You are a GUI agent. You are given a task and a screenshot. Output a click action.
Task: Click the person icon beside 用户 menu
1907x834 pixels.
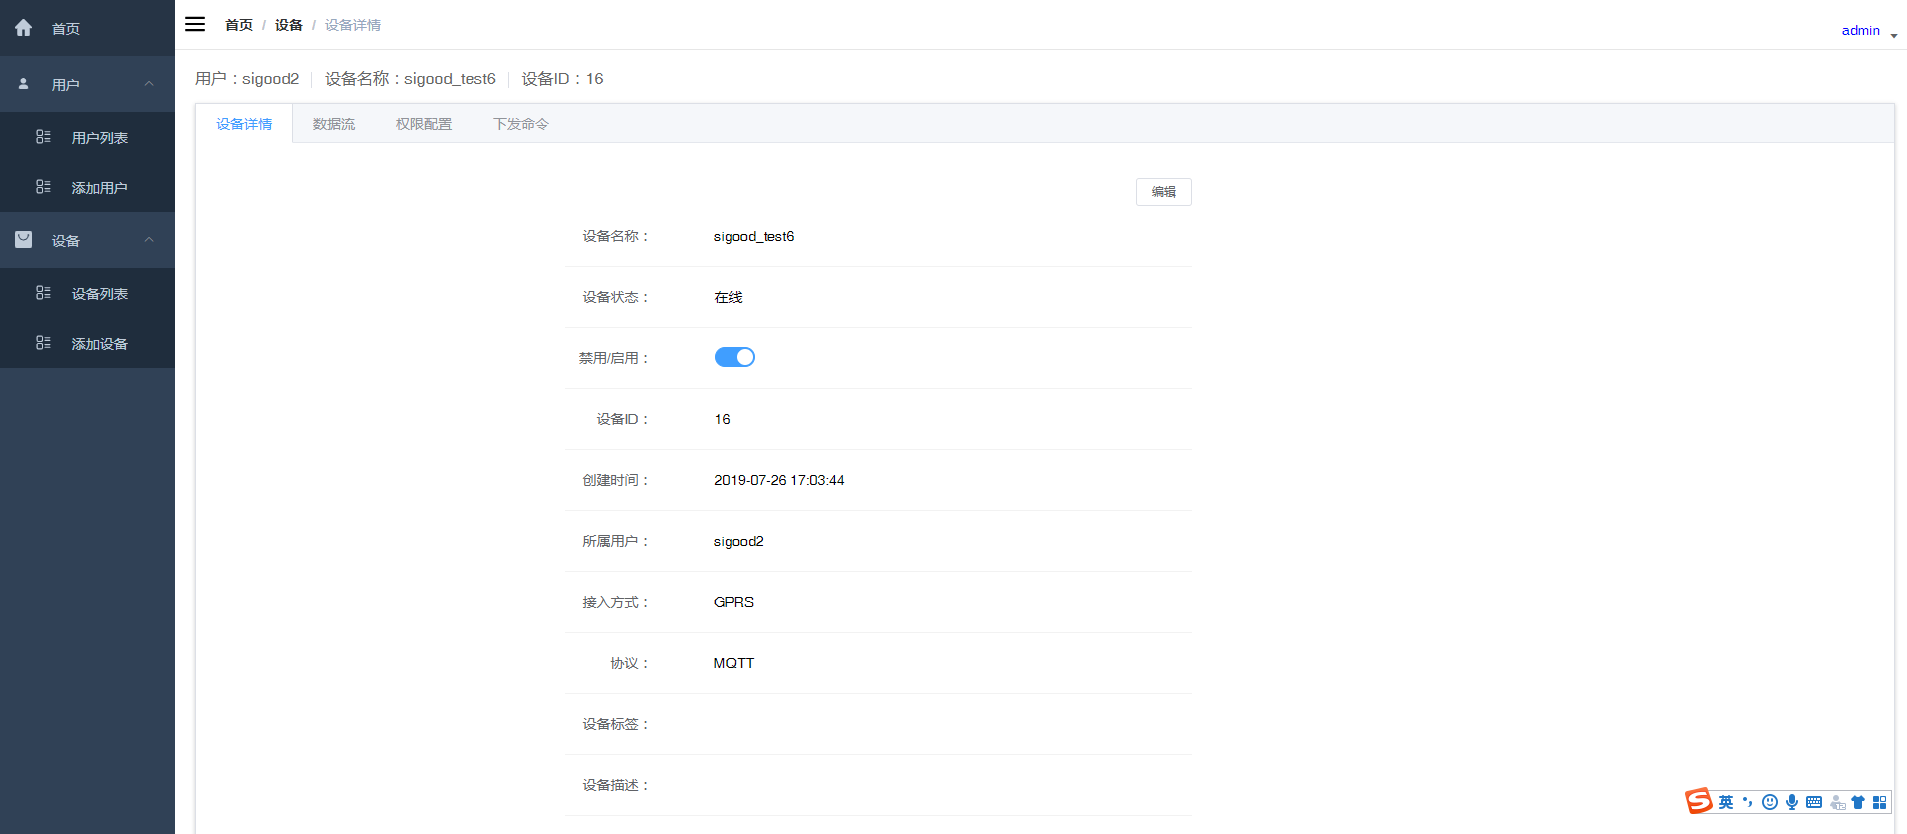(x=24, y=84)
